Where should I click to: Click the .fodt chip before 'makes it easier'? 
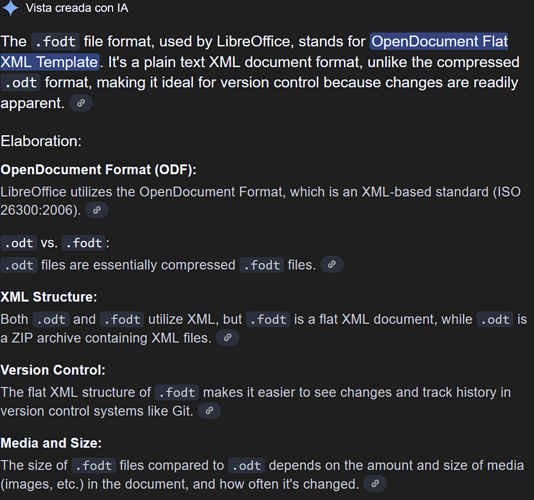point(177,392)
